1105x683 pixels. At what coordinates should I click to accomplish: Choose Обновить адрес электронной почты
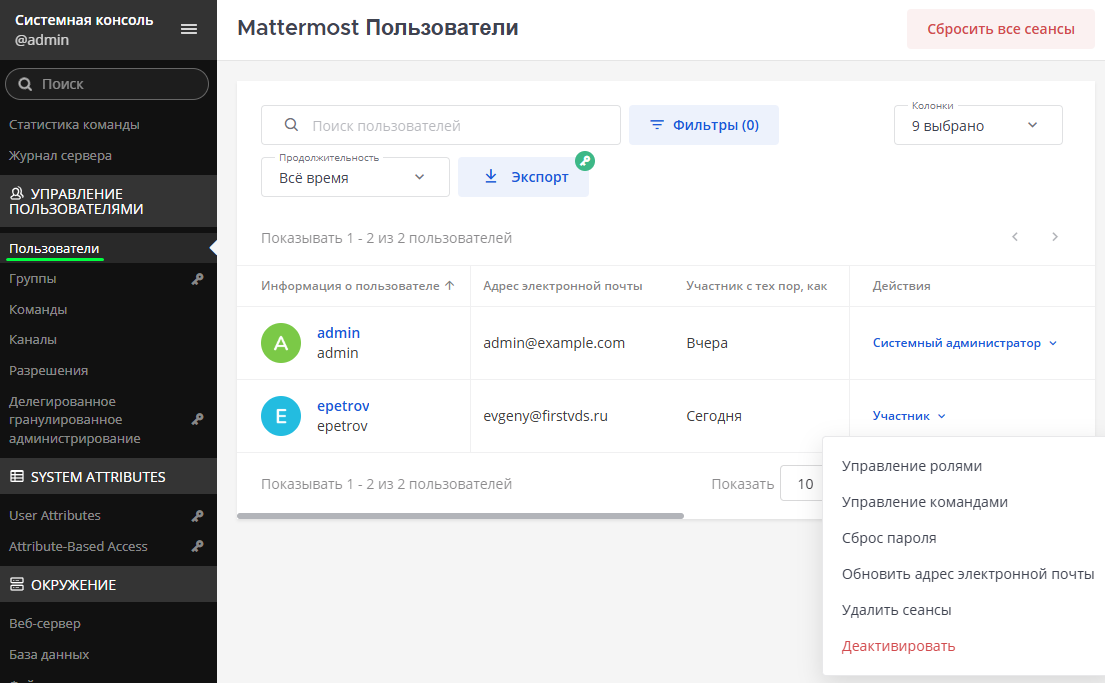[968, 574]
